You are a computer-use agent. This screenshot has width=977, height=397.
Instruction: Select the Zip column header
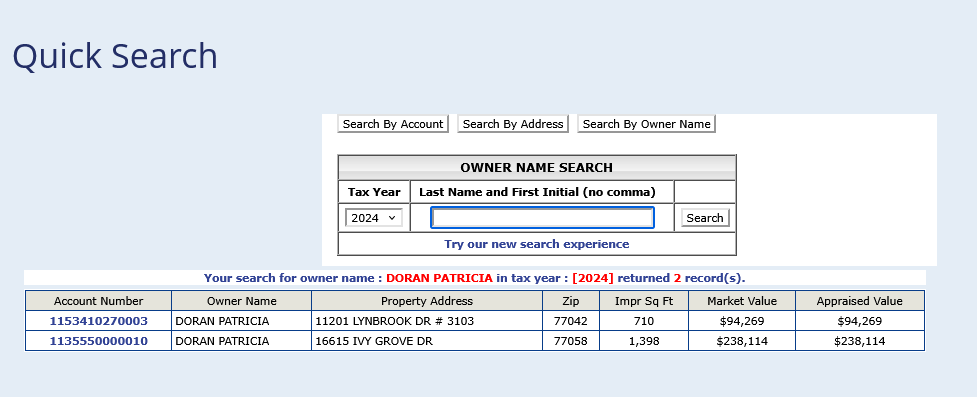(x=570, y=301)
